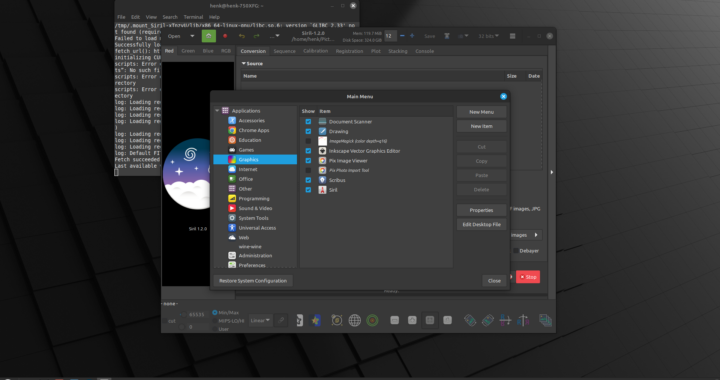
Task: Select the Programming category icon
Action: [232, 199]
